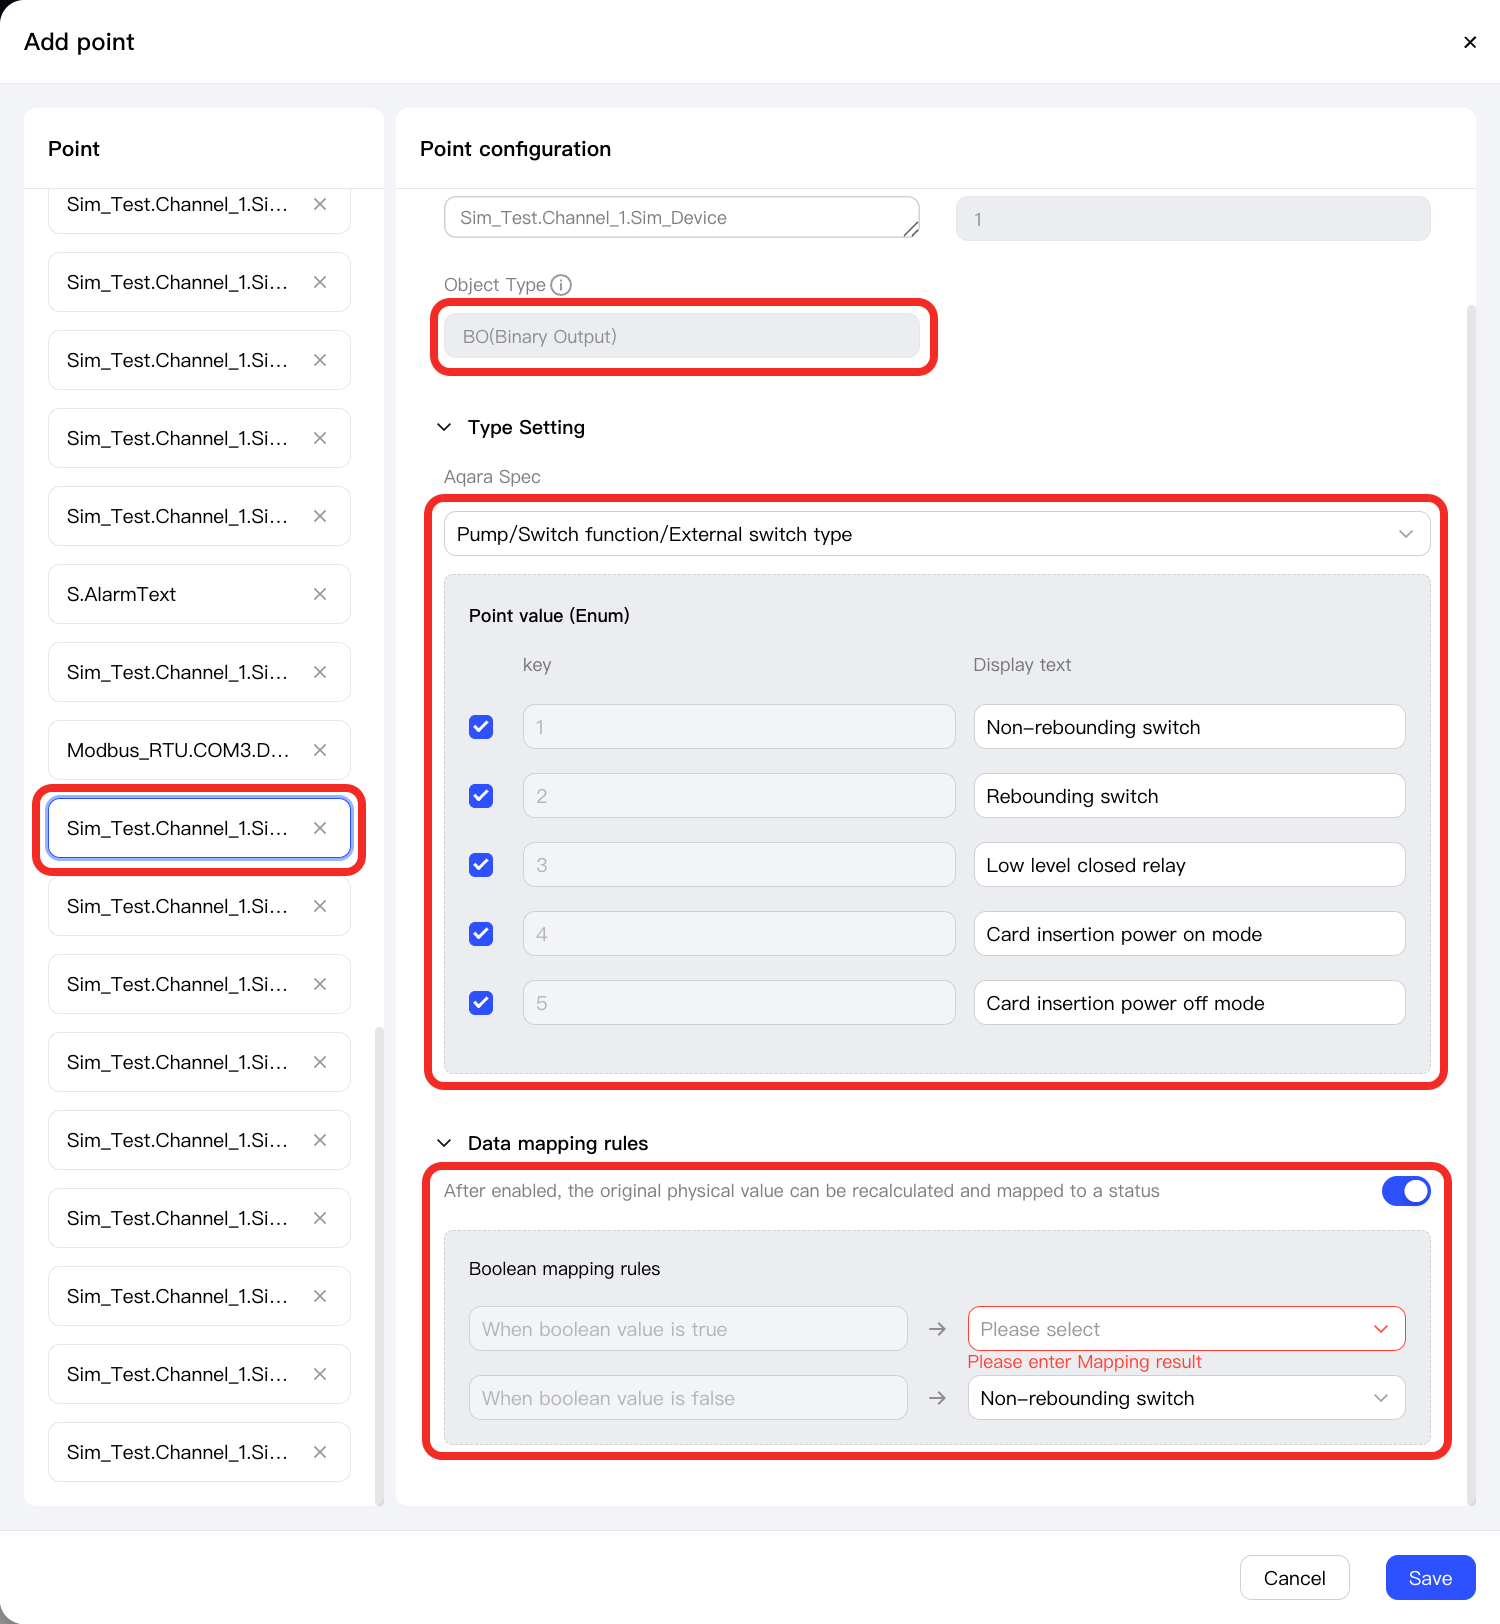
Task: Click the Object Type info icon
Action: [x=561, y=285]
